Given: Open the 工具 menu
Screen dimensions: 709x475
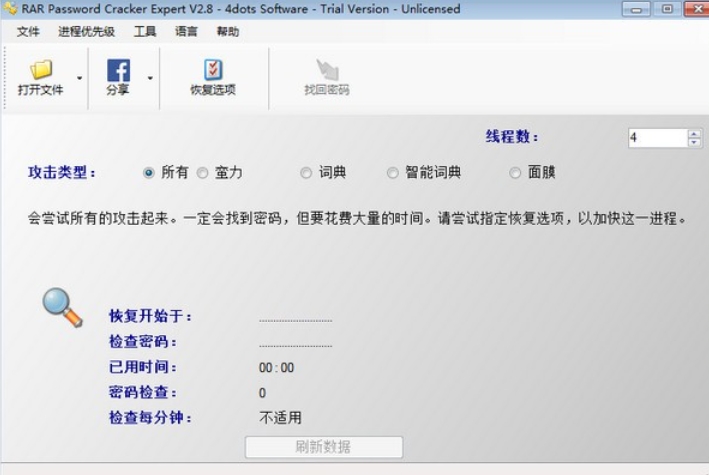Looking at the screenshot, I should (x=145, y=32).
